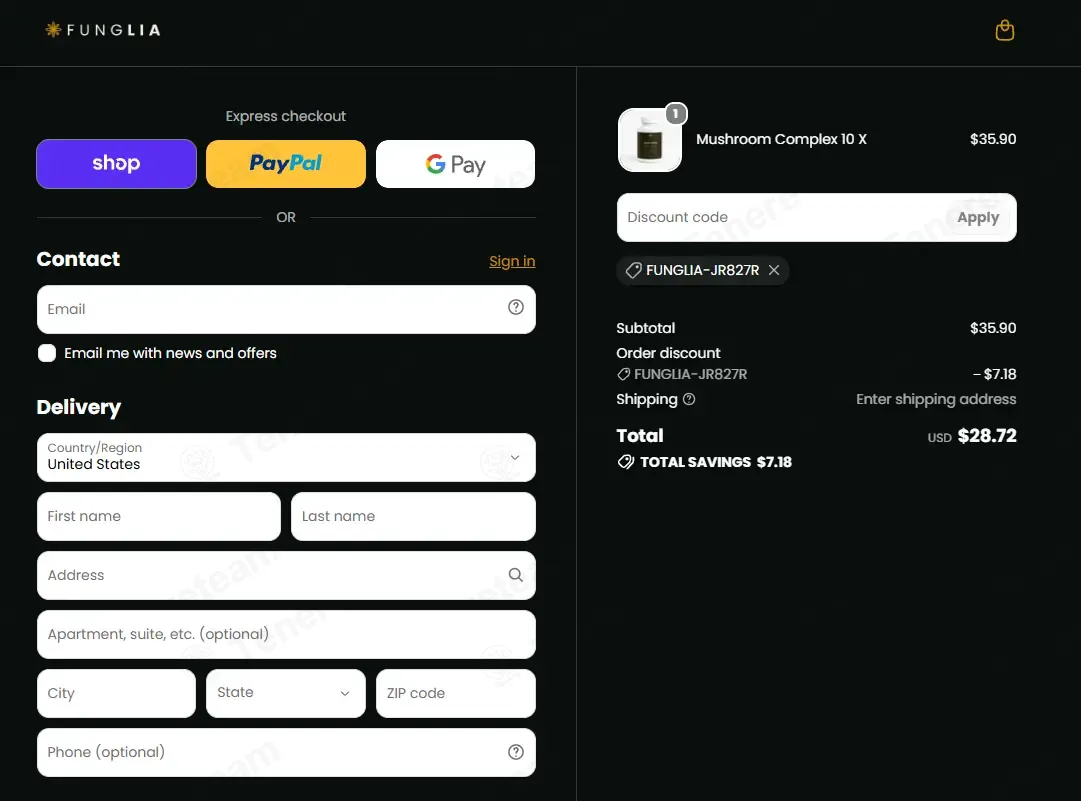Follow the Sign in link
The width and height of the screenshot is (1081, 801).
coord(512,261)
